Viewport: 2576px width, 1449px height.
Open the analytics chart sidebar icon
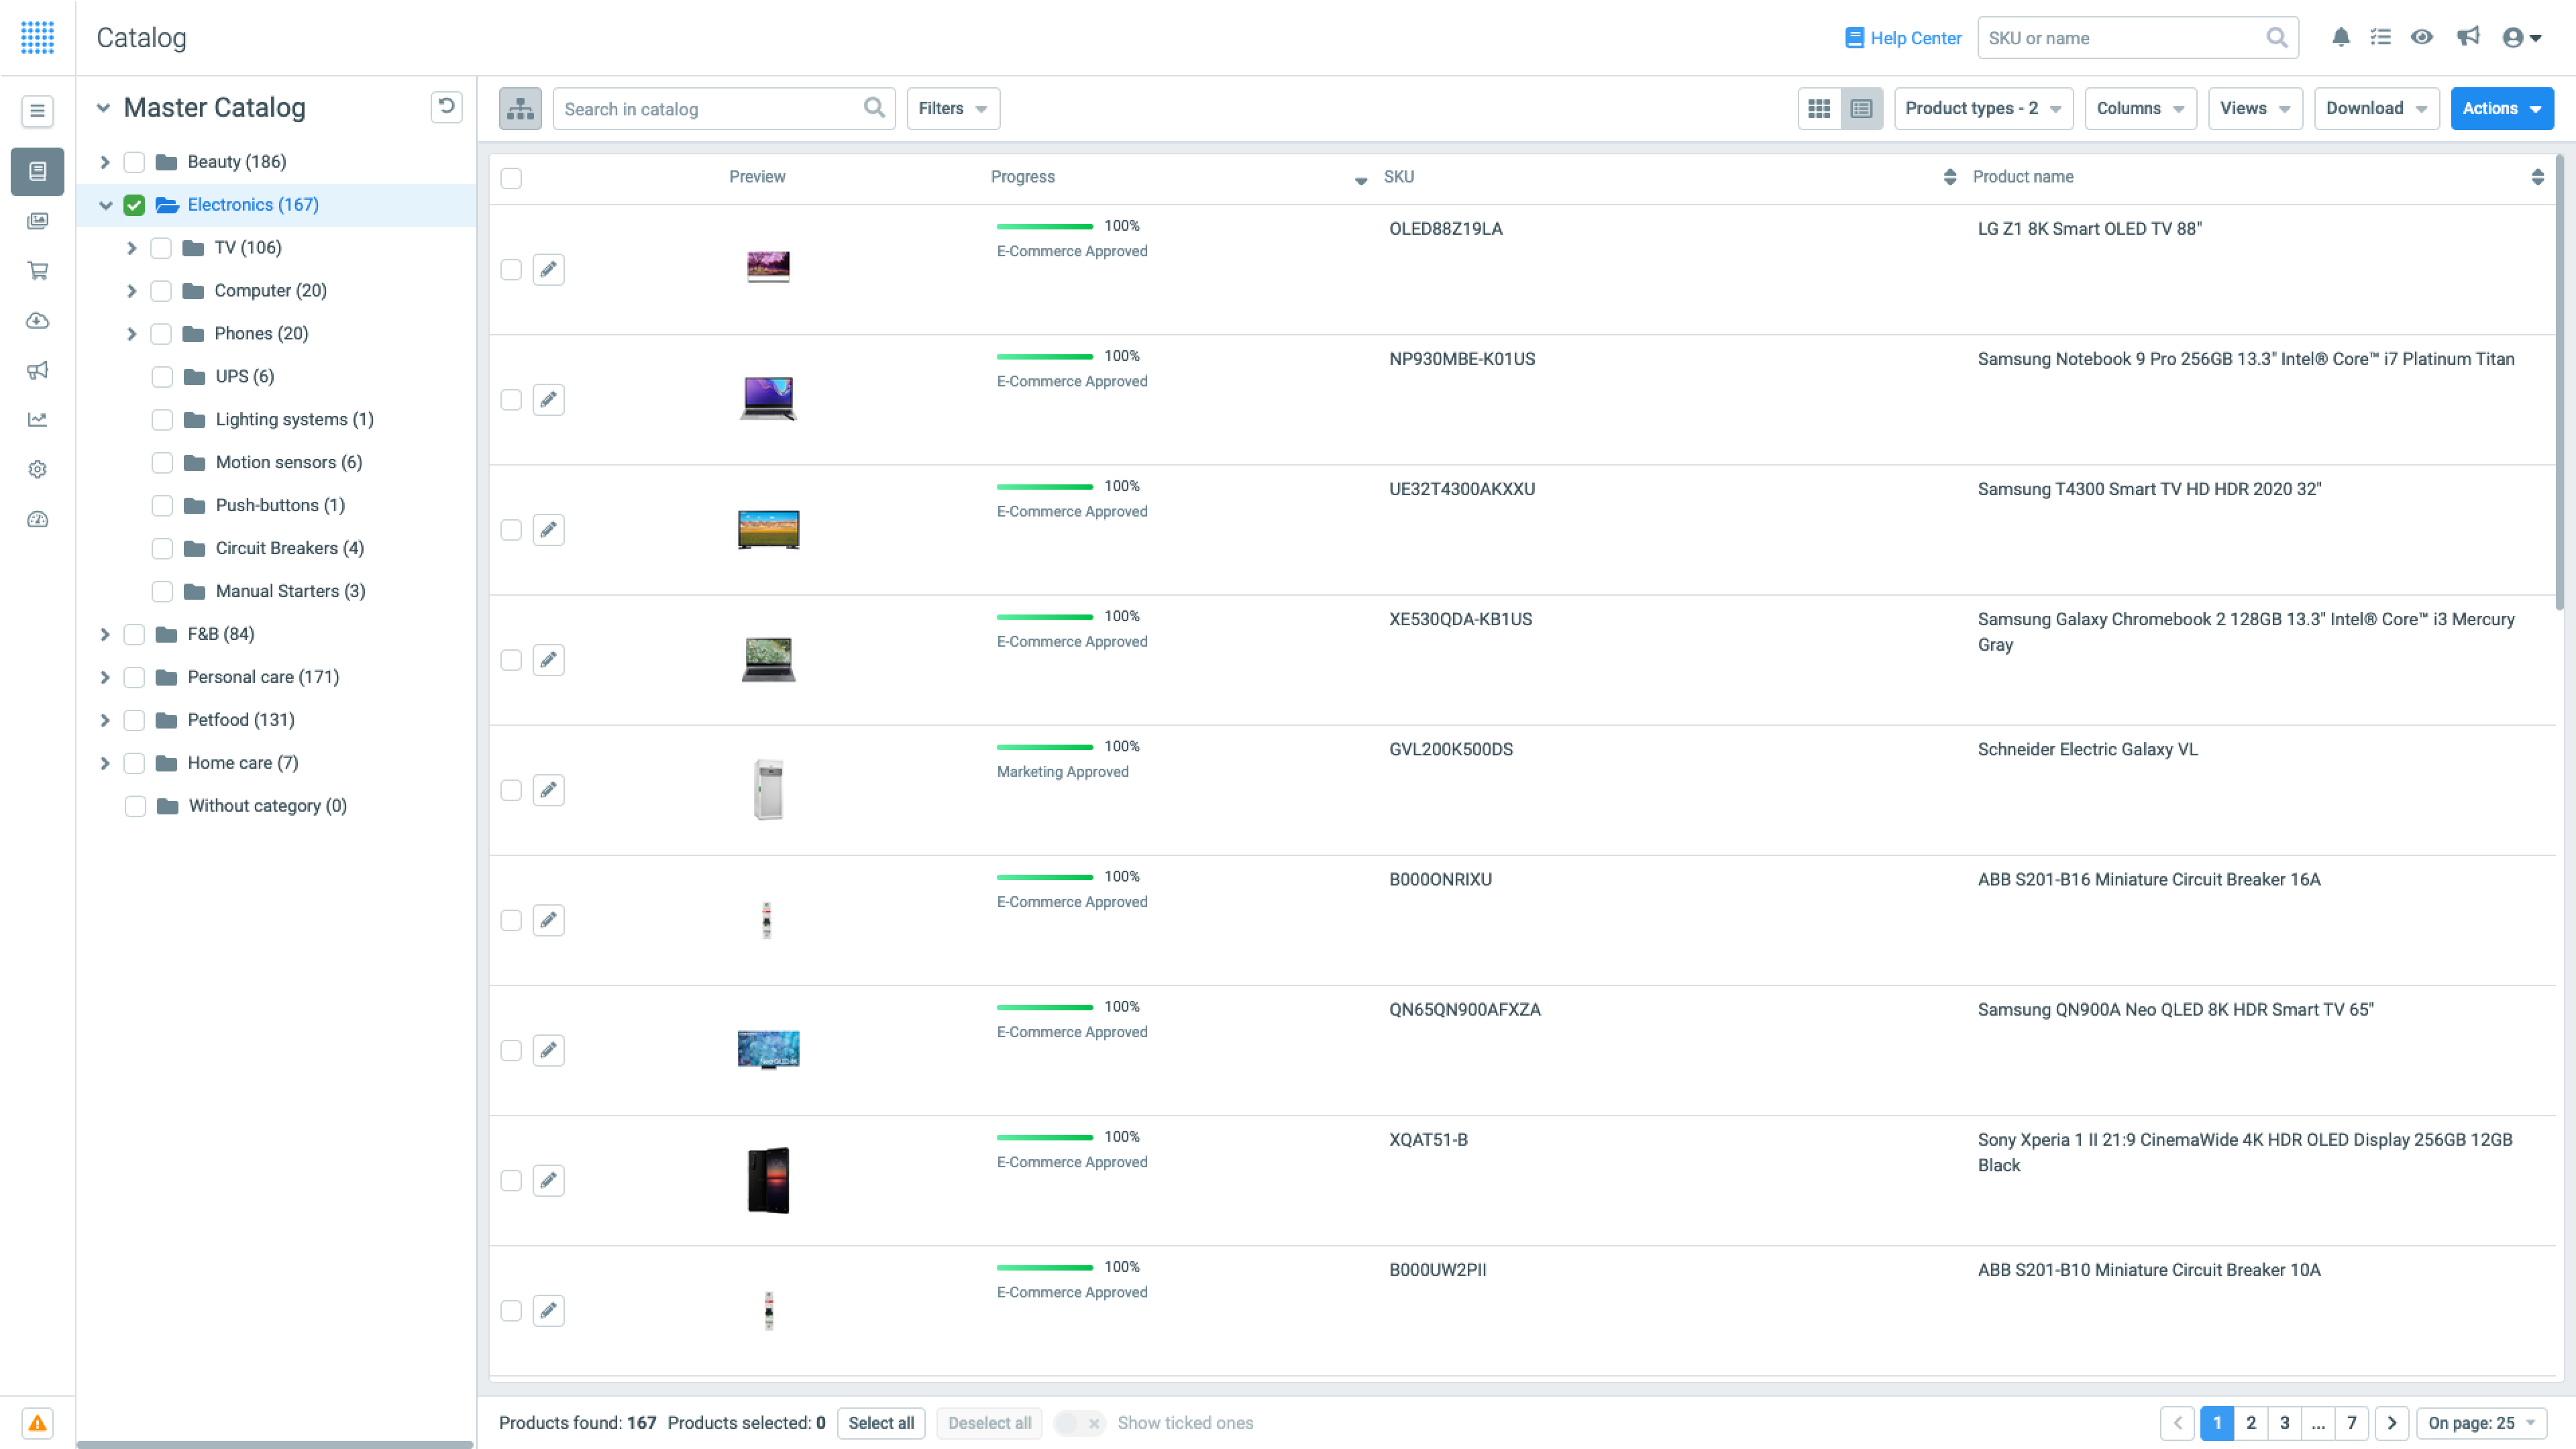[37, 420]
